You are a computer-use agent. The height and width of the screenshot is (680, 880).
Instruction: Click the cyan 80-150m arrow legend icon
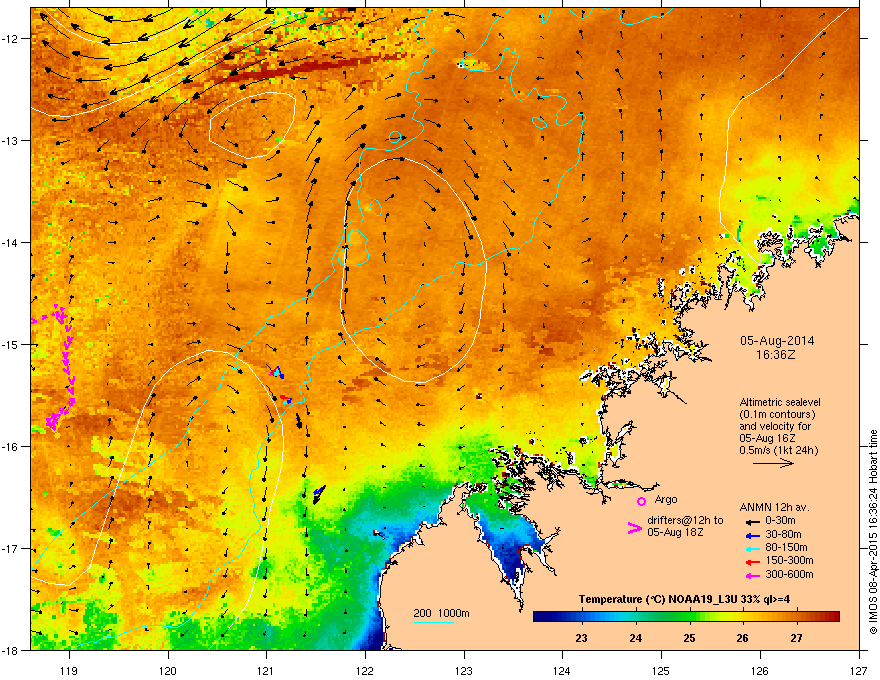(x=753, y=548)
